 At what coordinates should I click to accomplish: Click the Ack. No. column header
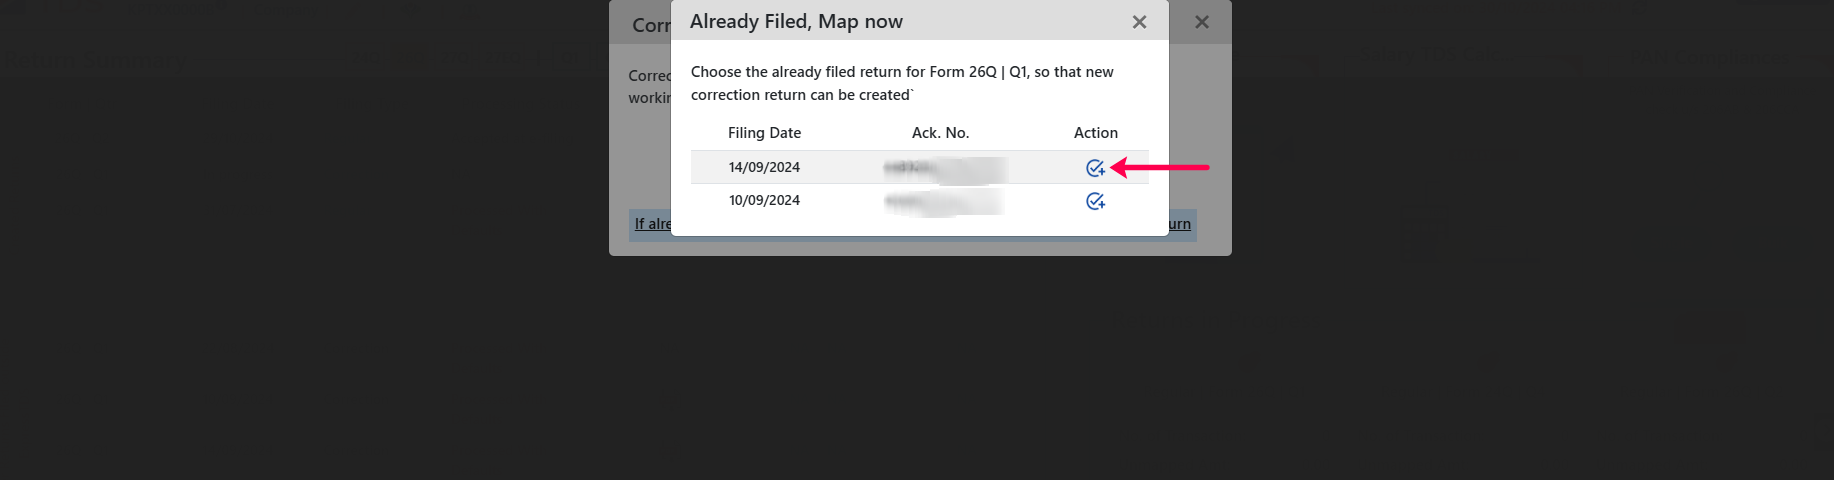tap(940, 133)
